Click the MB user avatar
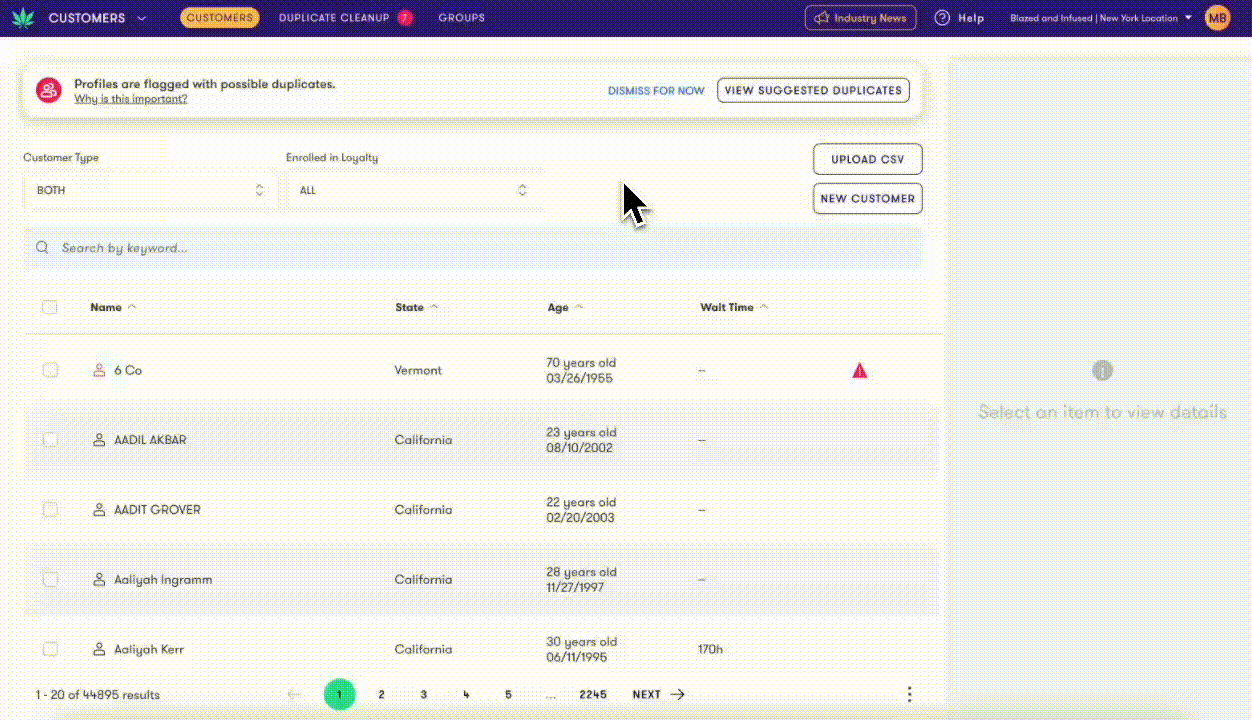The height and width of the screenshot is (720, 1252). (x=1217, y=18)
